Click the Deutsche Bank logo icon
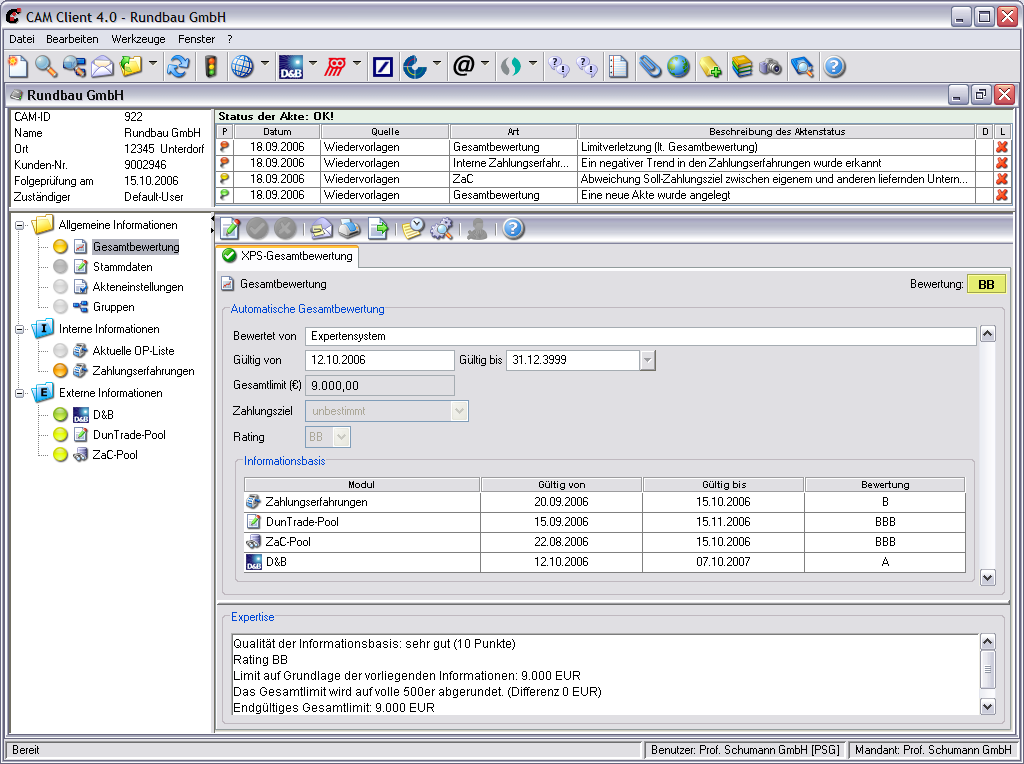The image size is (1024, 764). pos(382,67)
